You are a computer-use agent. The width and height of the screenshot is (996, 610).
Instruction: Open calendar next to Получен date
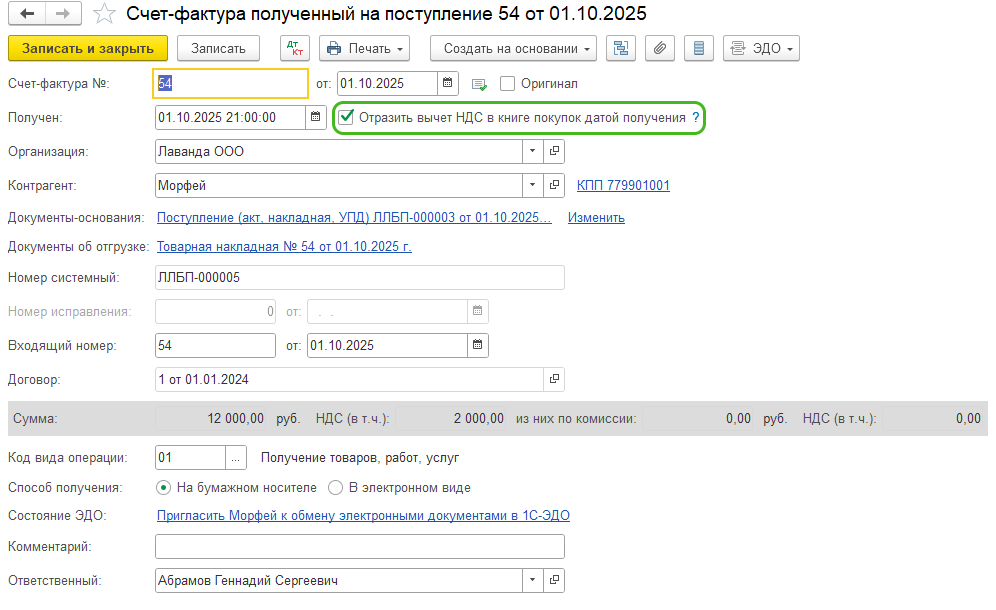tap(316, 117)
